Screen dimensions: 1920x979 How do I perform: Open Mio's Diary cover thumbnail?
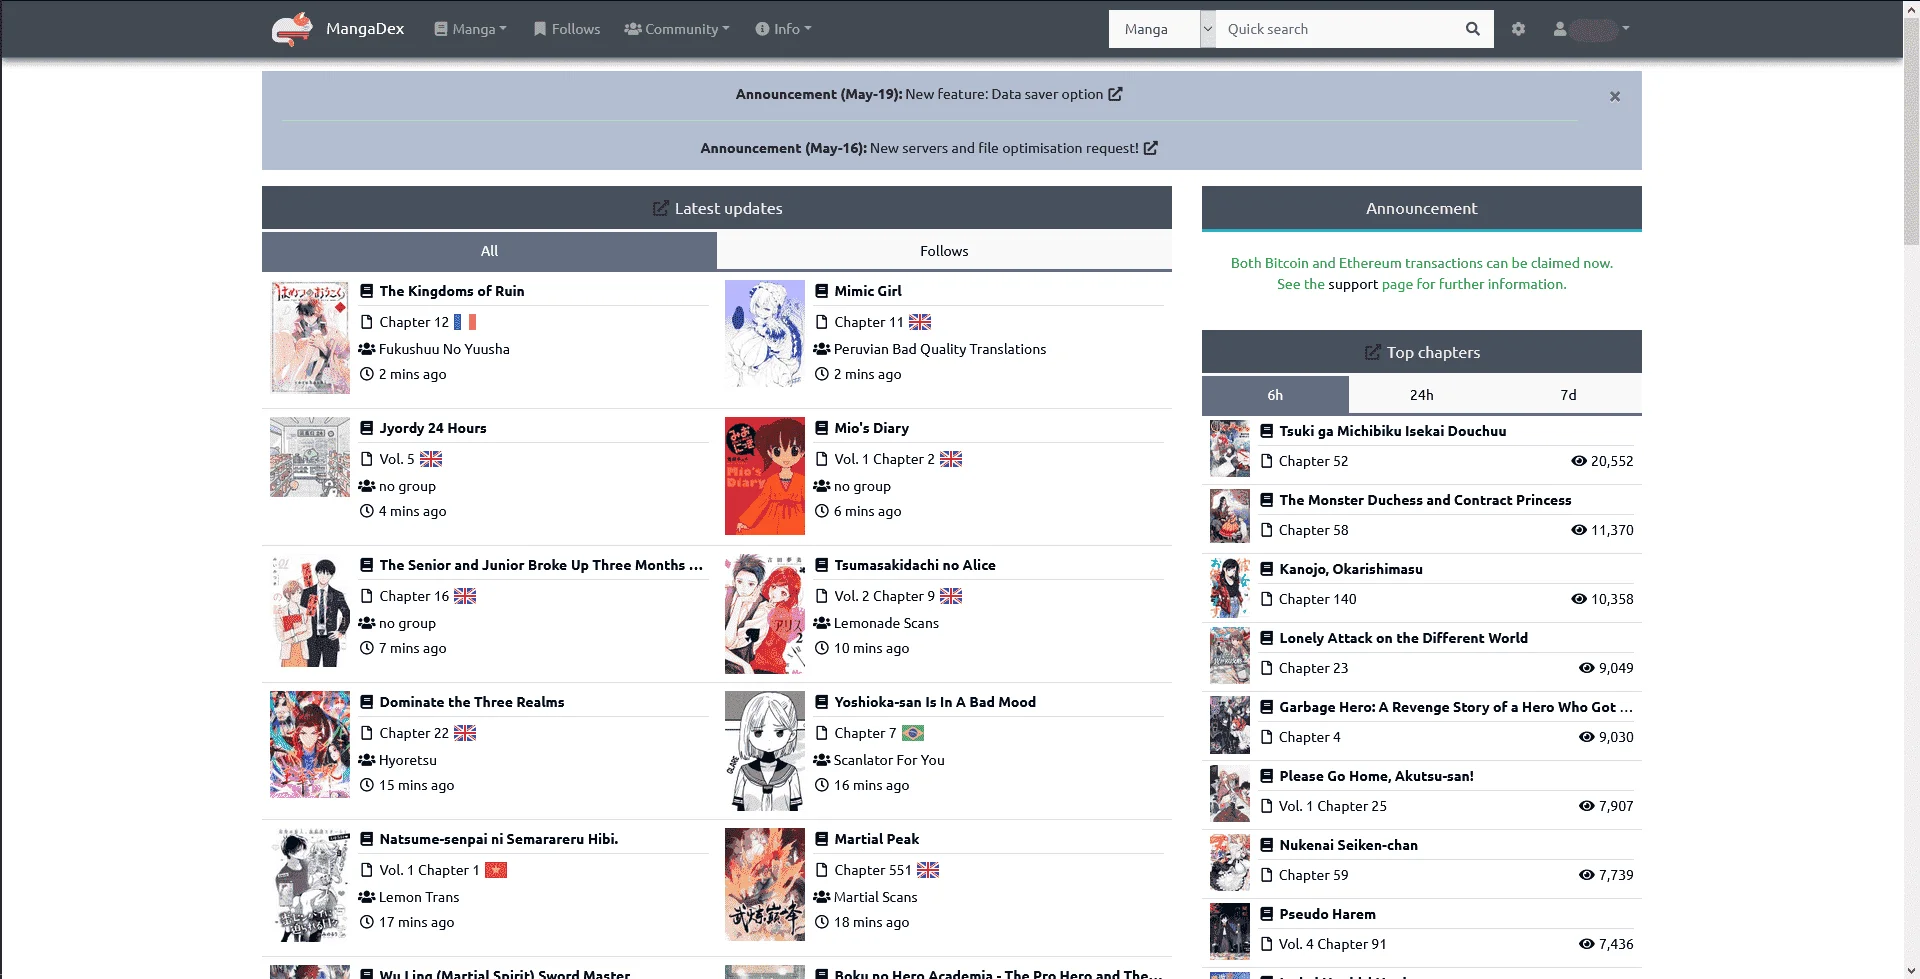click(765, 476)
